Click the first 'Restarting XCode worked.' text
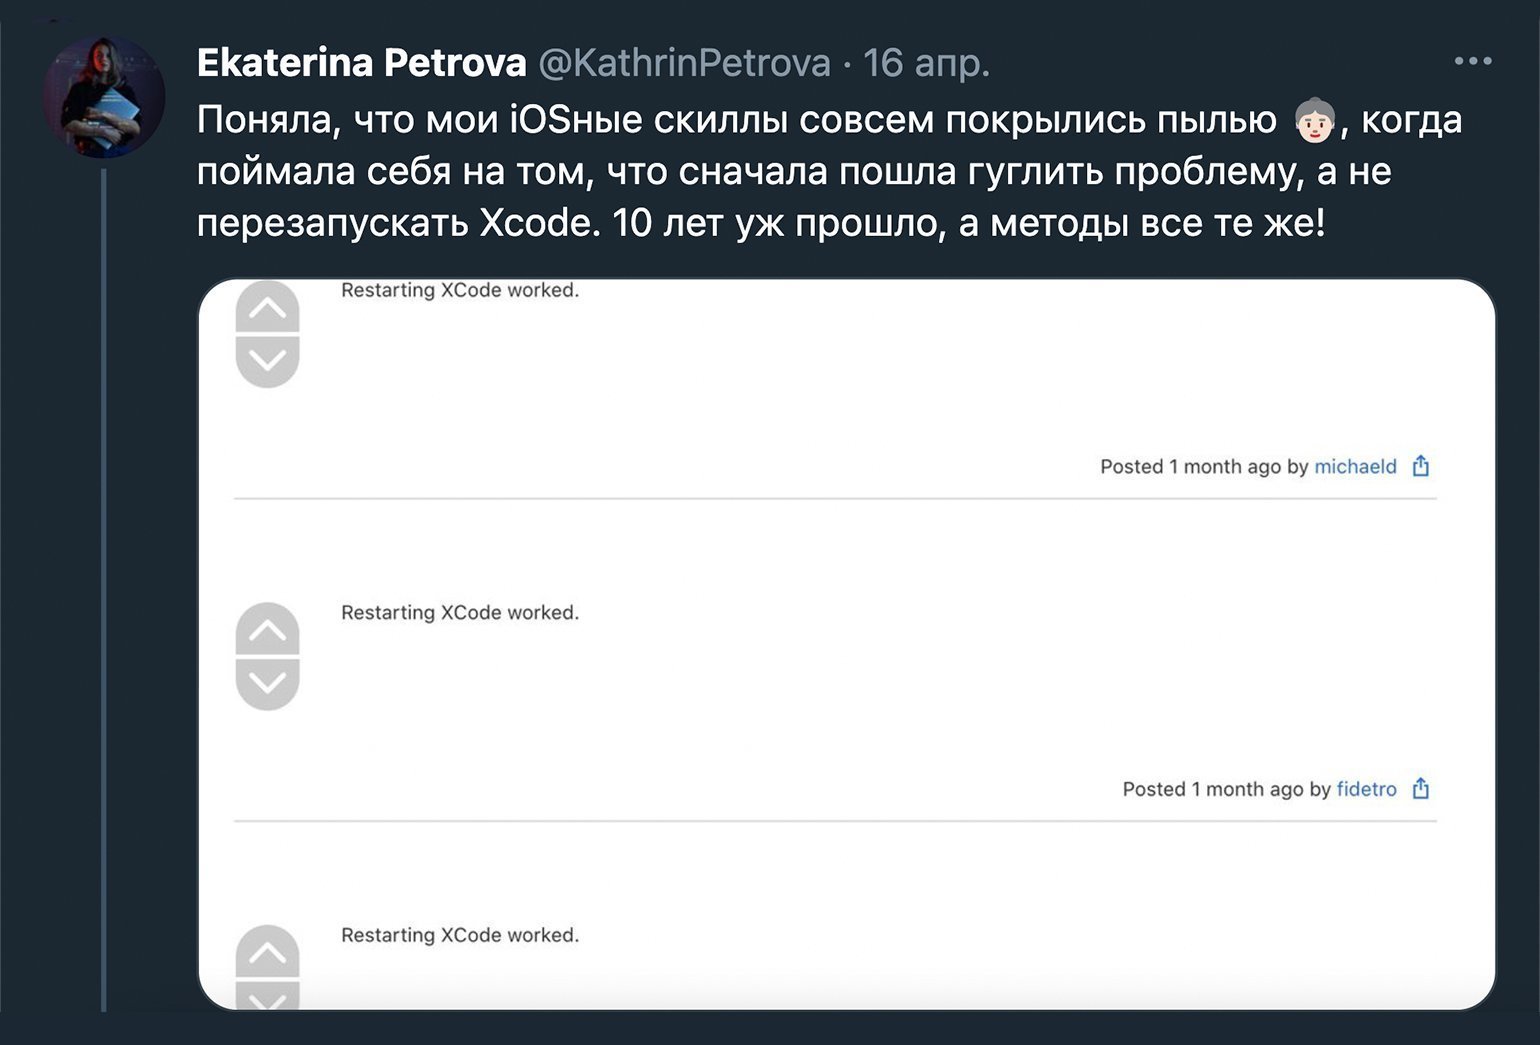This screenshot has width=1540, height=1045. click(460, 290)
